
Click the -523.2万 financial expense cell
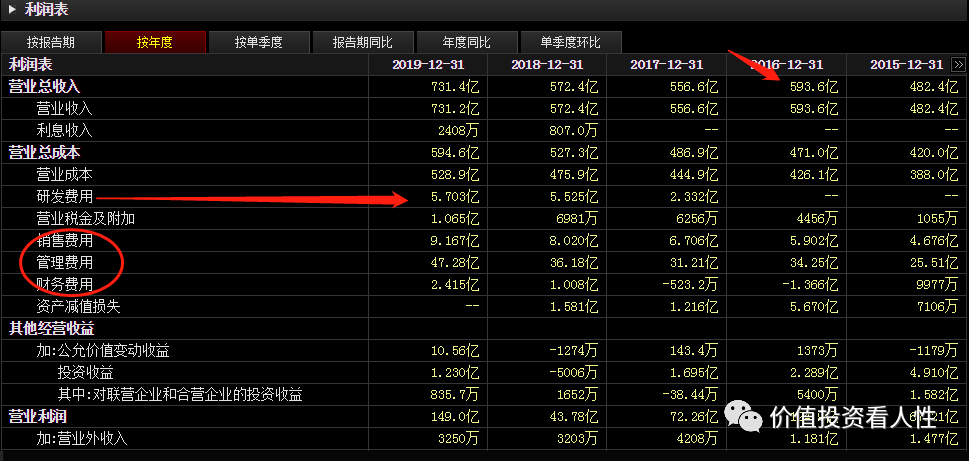point(690,285)
